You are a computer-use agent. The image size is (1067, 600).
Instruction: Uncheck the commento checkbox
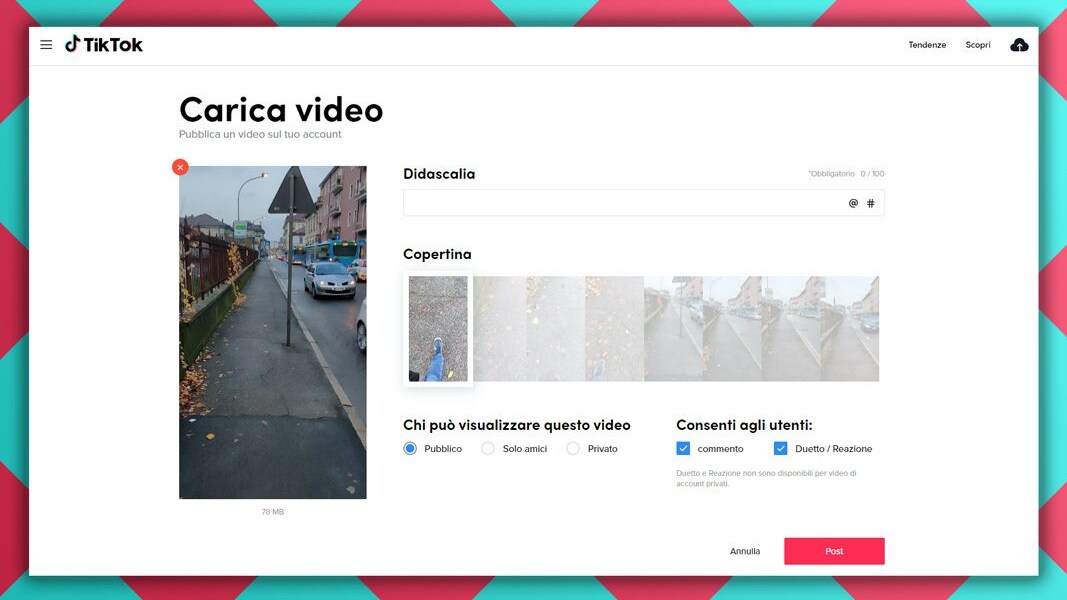point(683,449)
